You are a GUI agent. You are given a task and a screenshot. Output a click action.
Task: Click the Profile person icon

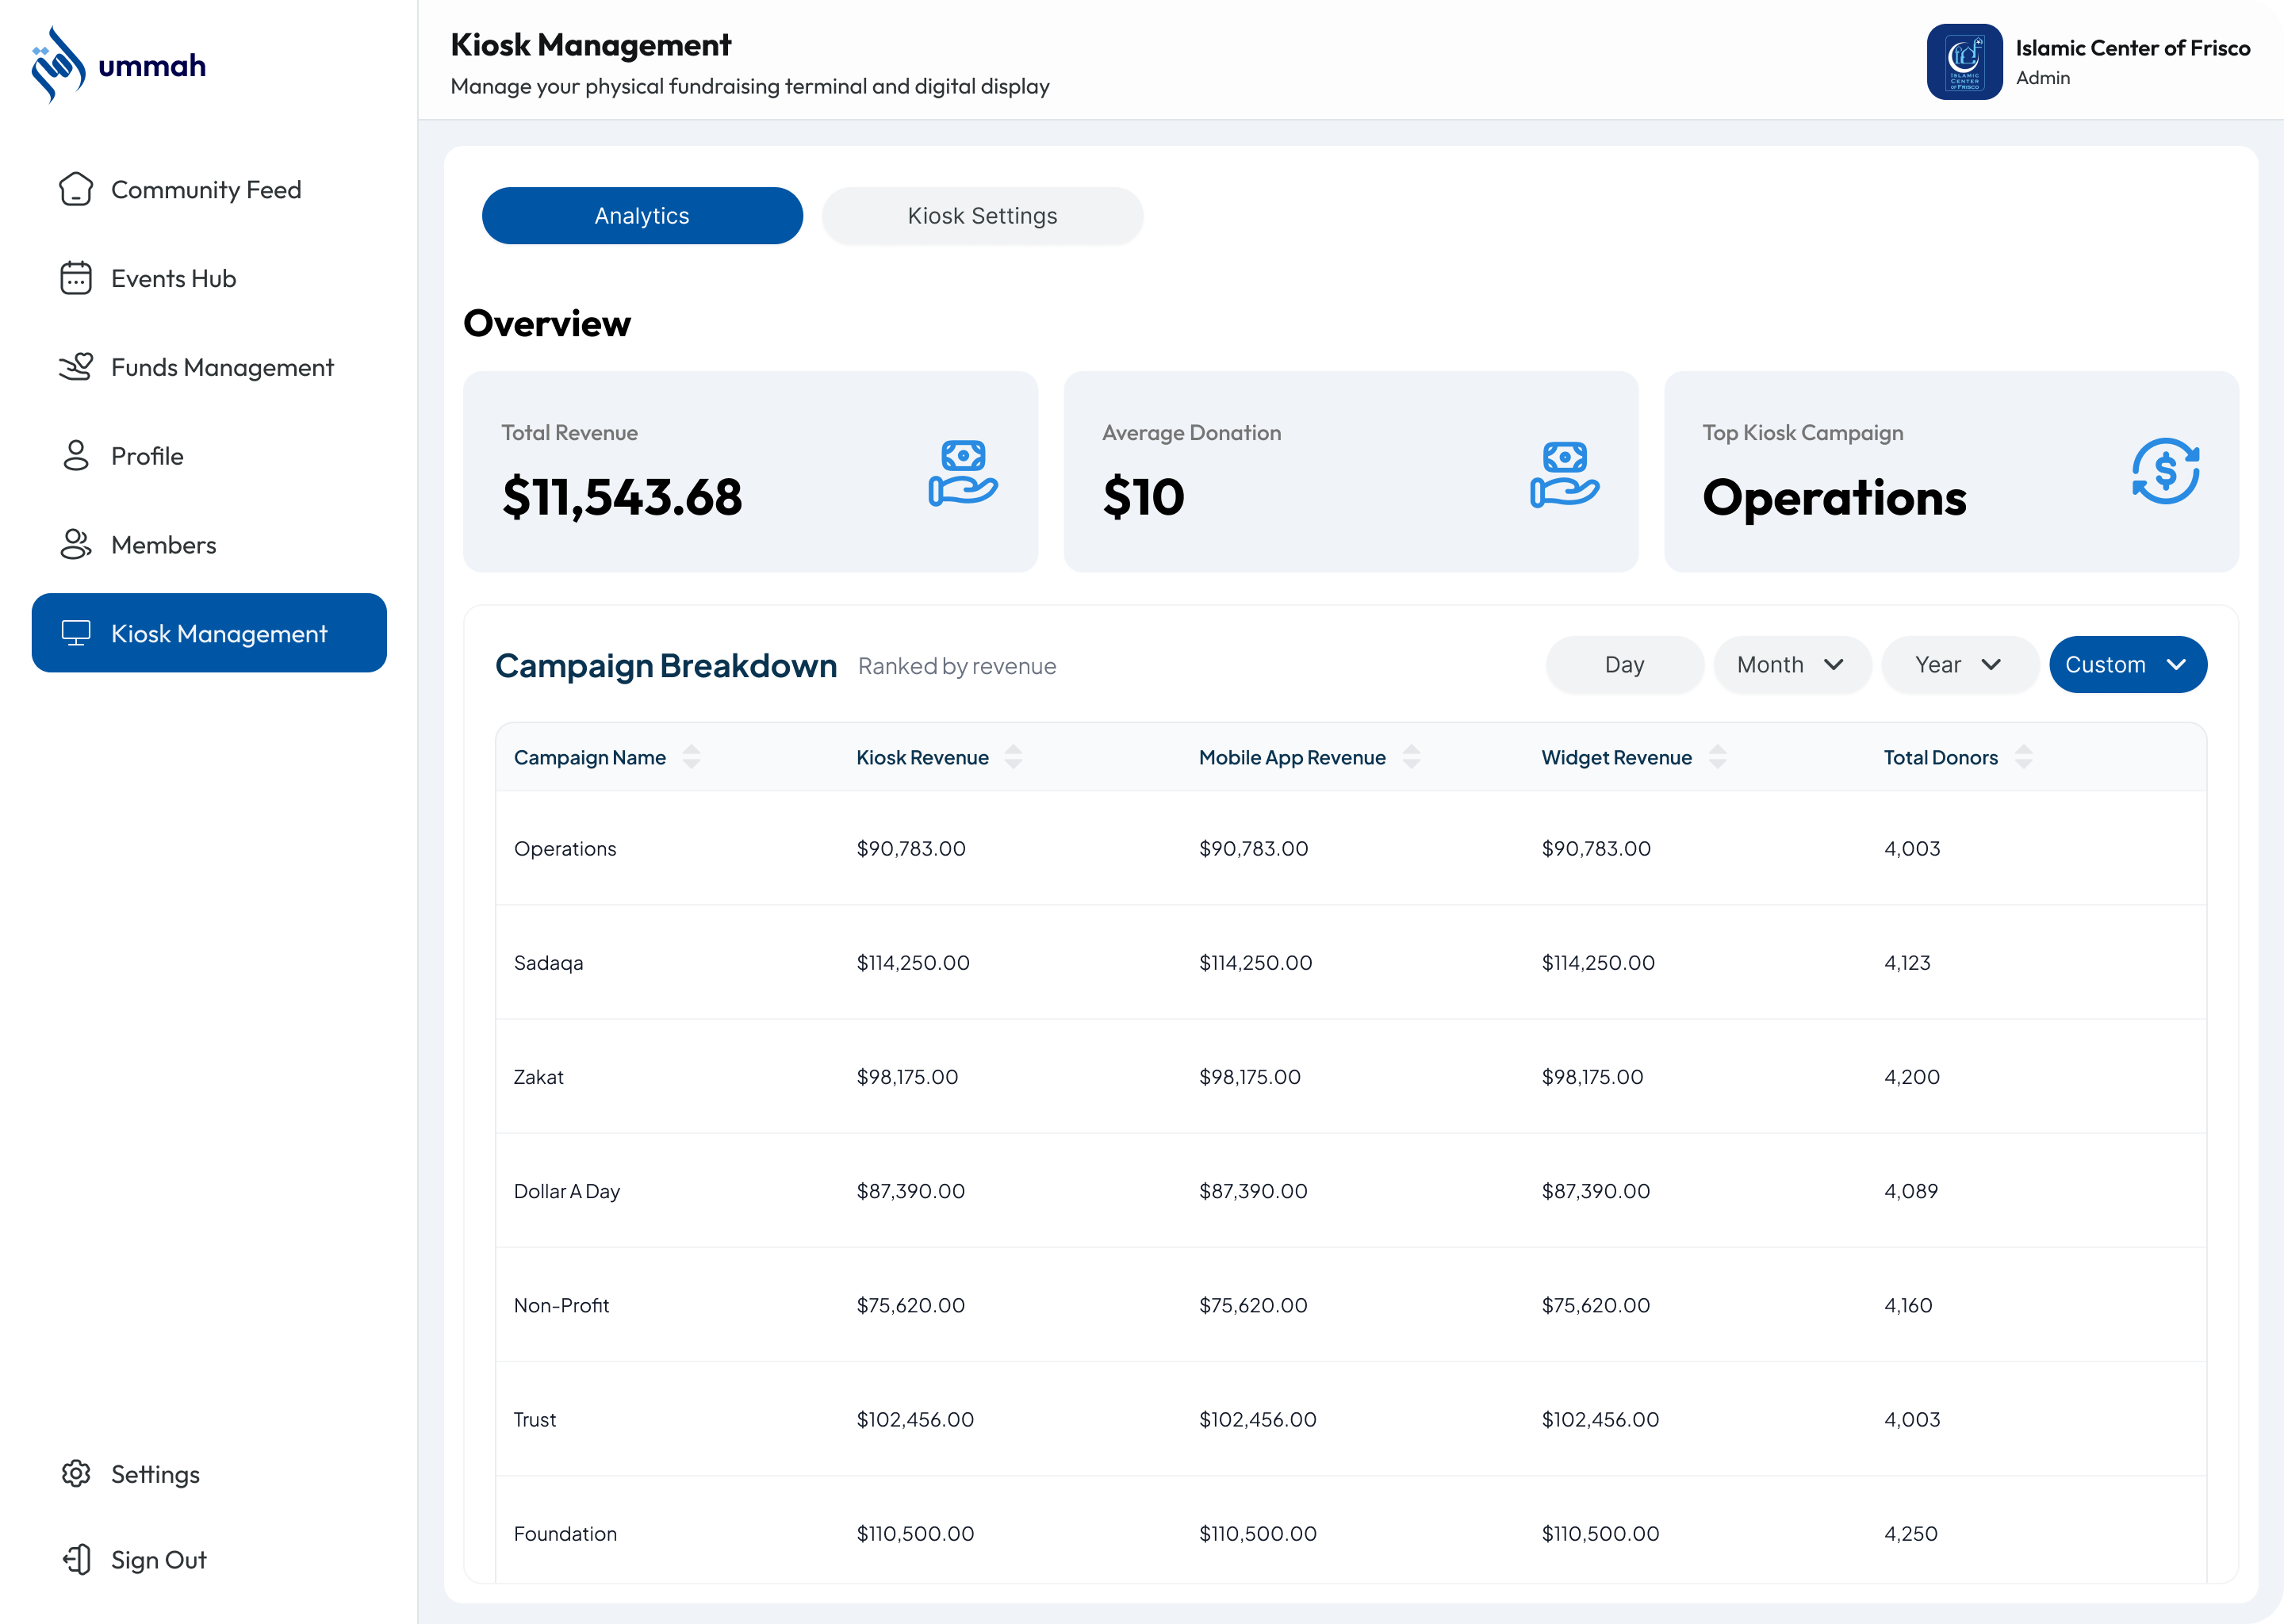pos(76,456)
